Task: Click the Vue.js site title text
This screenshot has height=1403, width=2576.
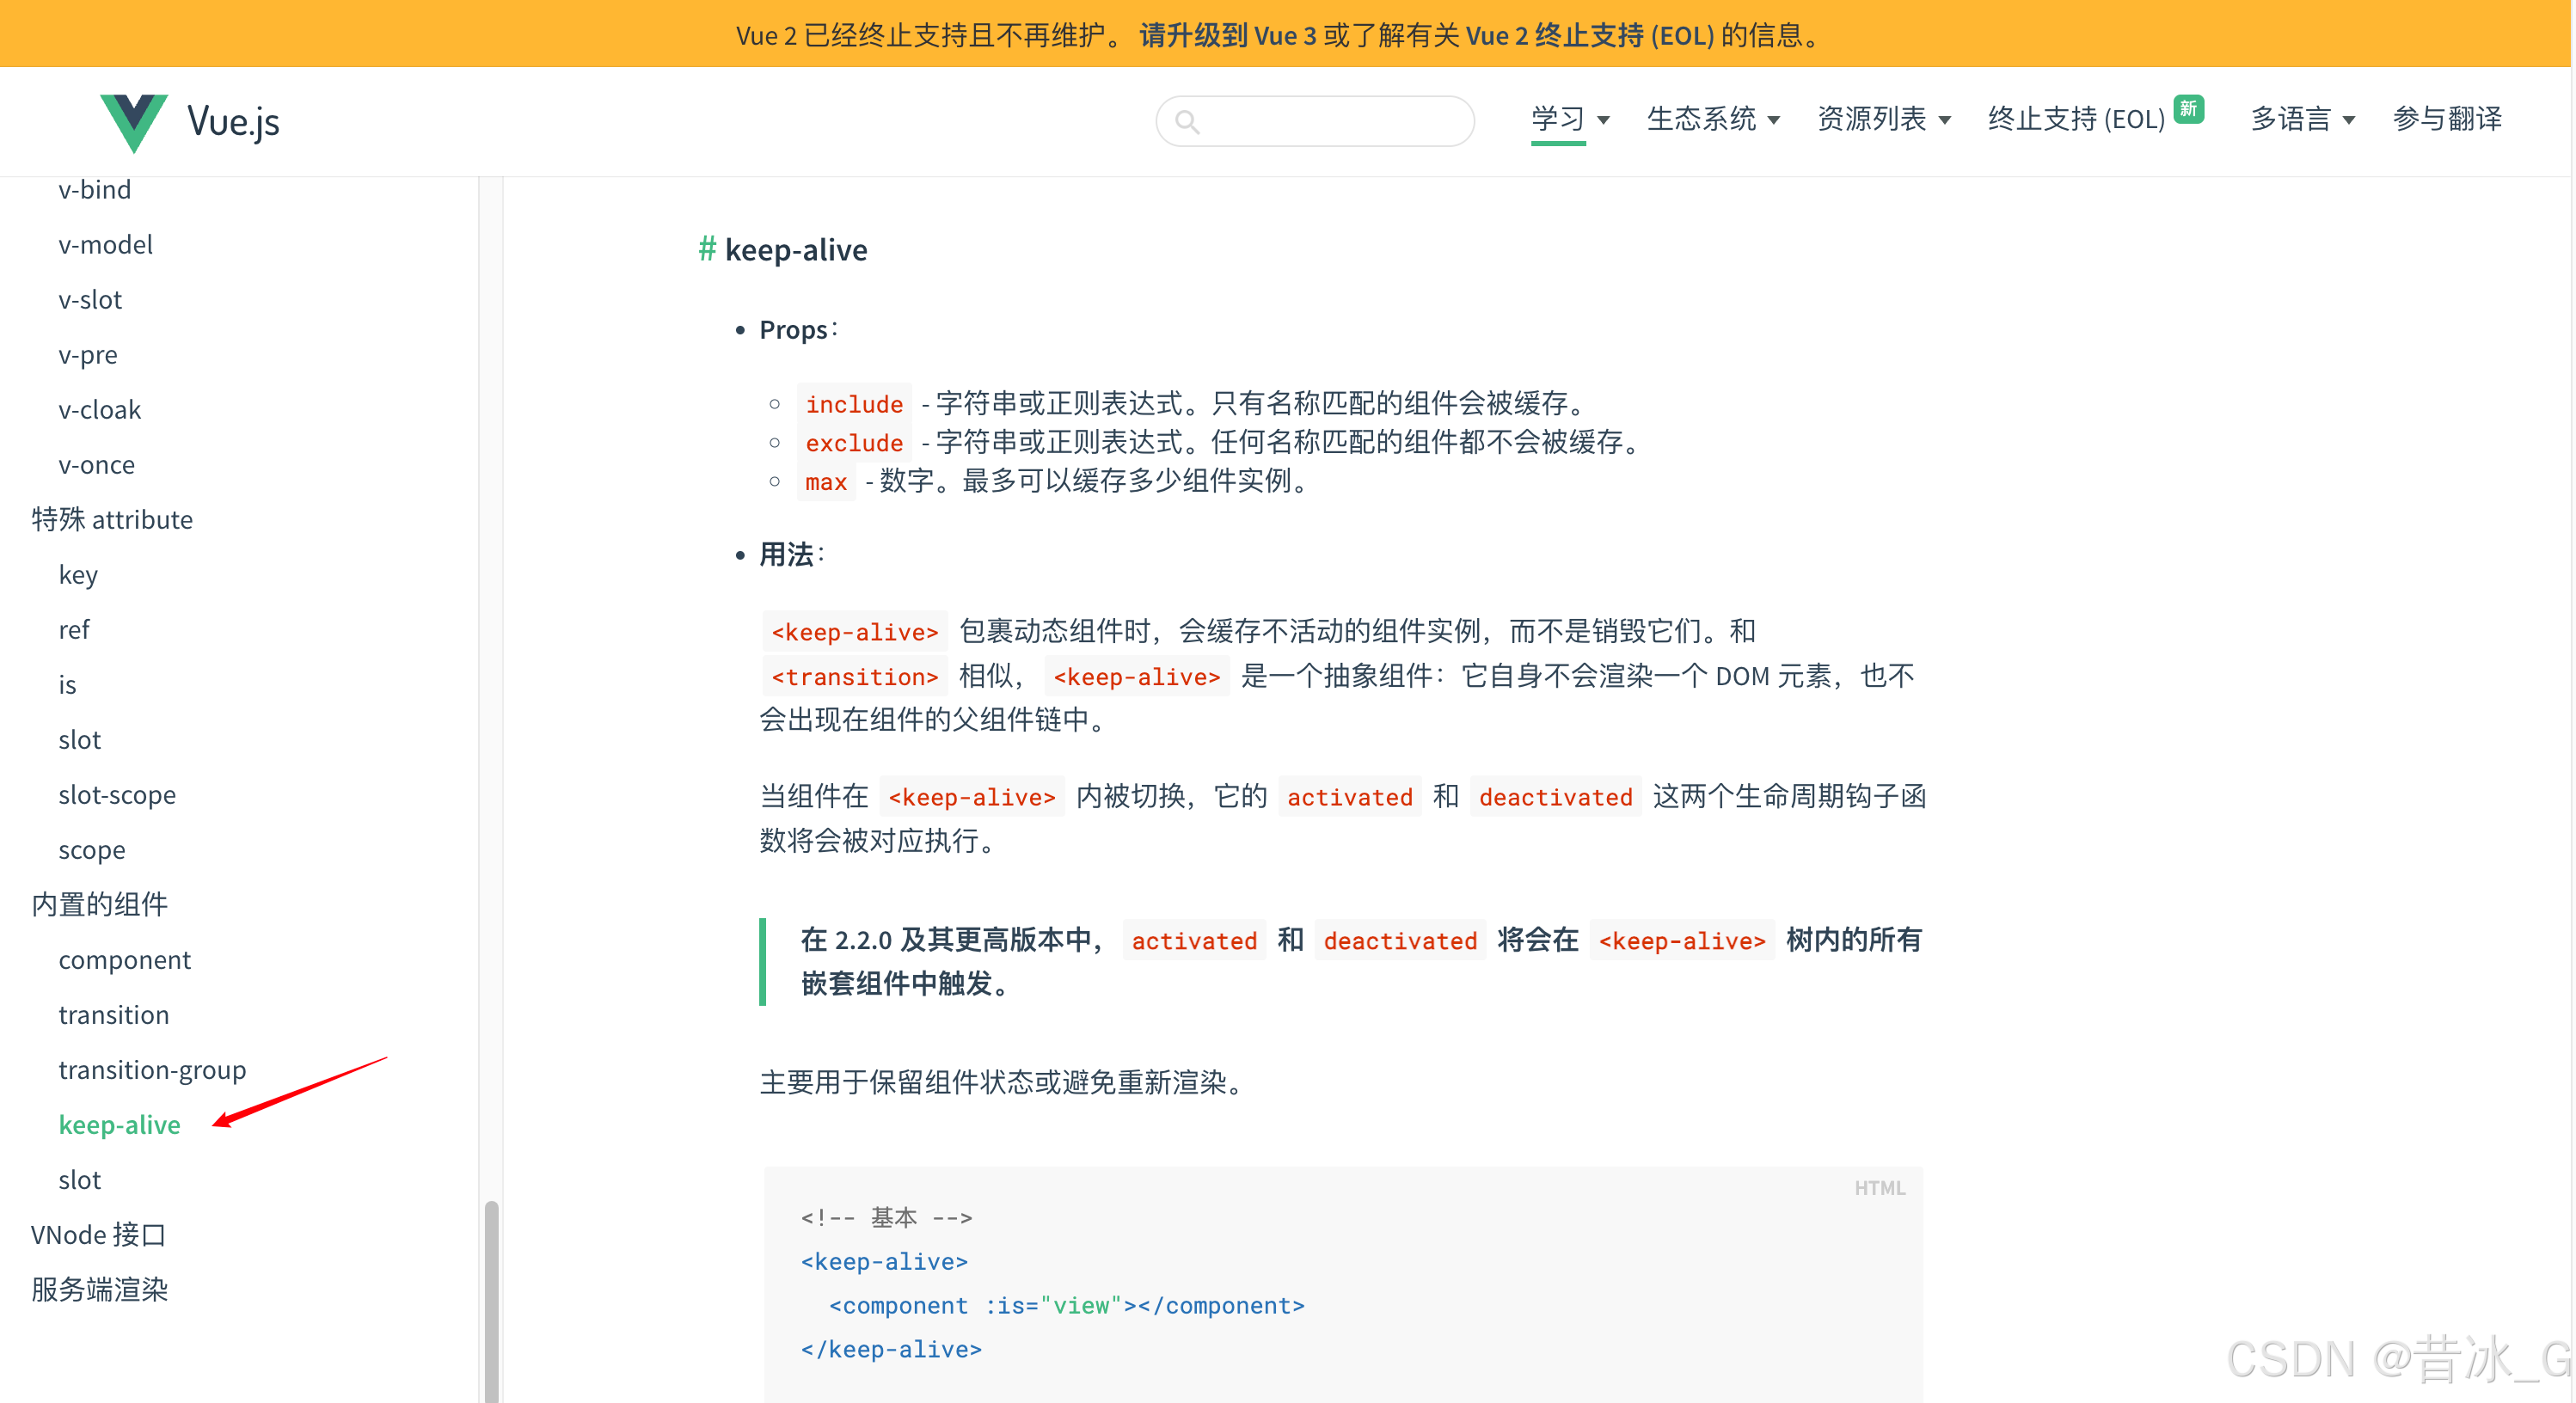Action: click(233, 122)
